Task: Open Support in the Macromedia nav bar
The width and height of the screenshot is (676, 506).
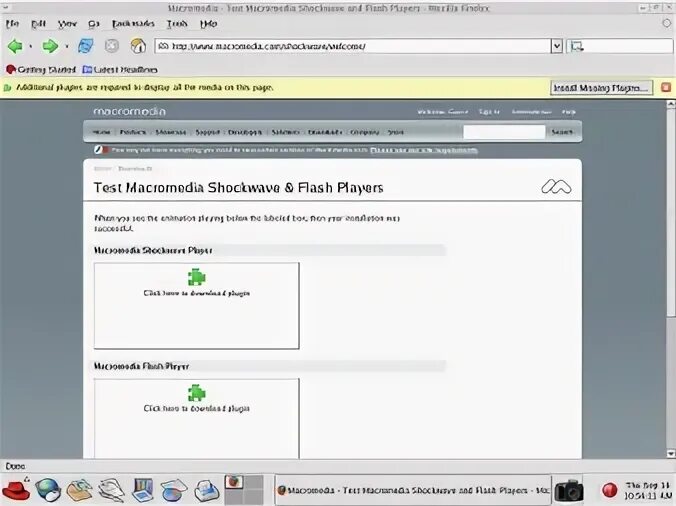Action: click(x=207, y=132)
